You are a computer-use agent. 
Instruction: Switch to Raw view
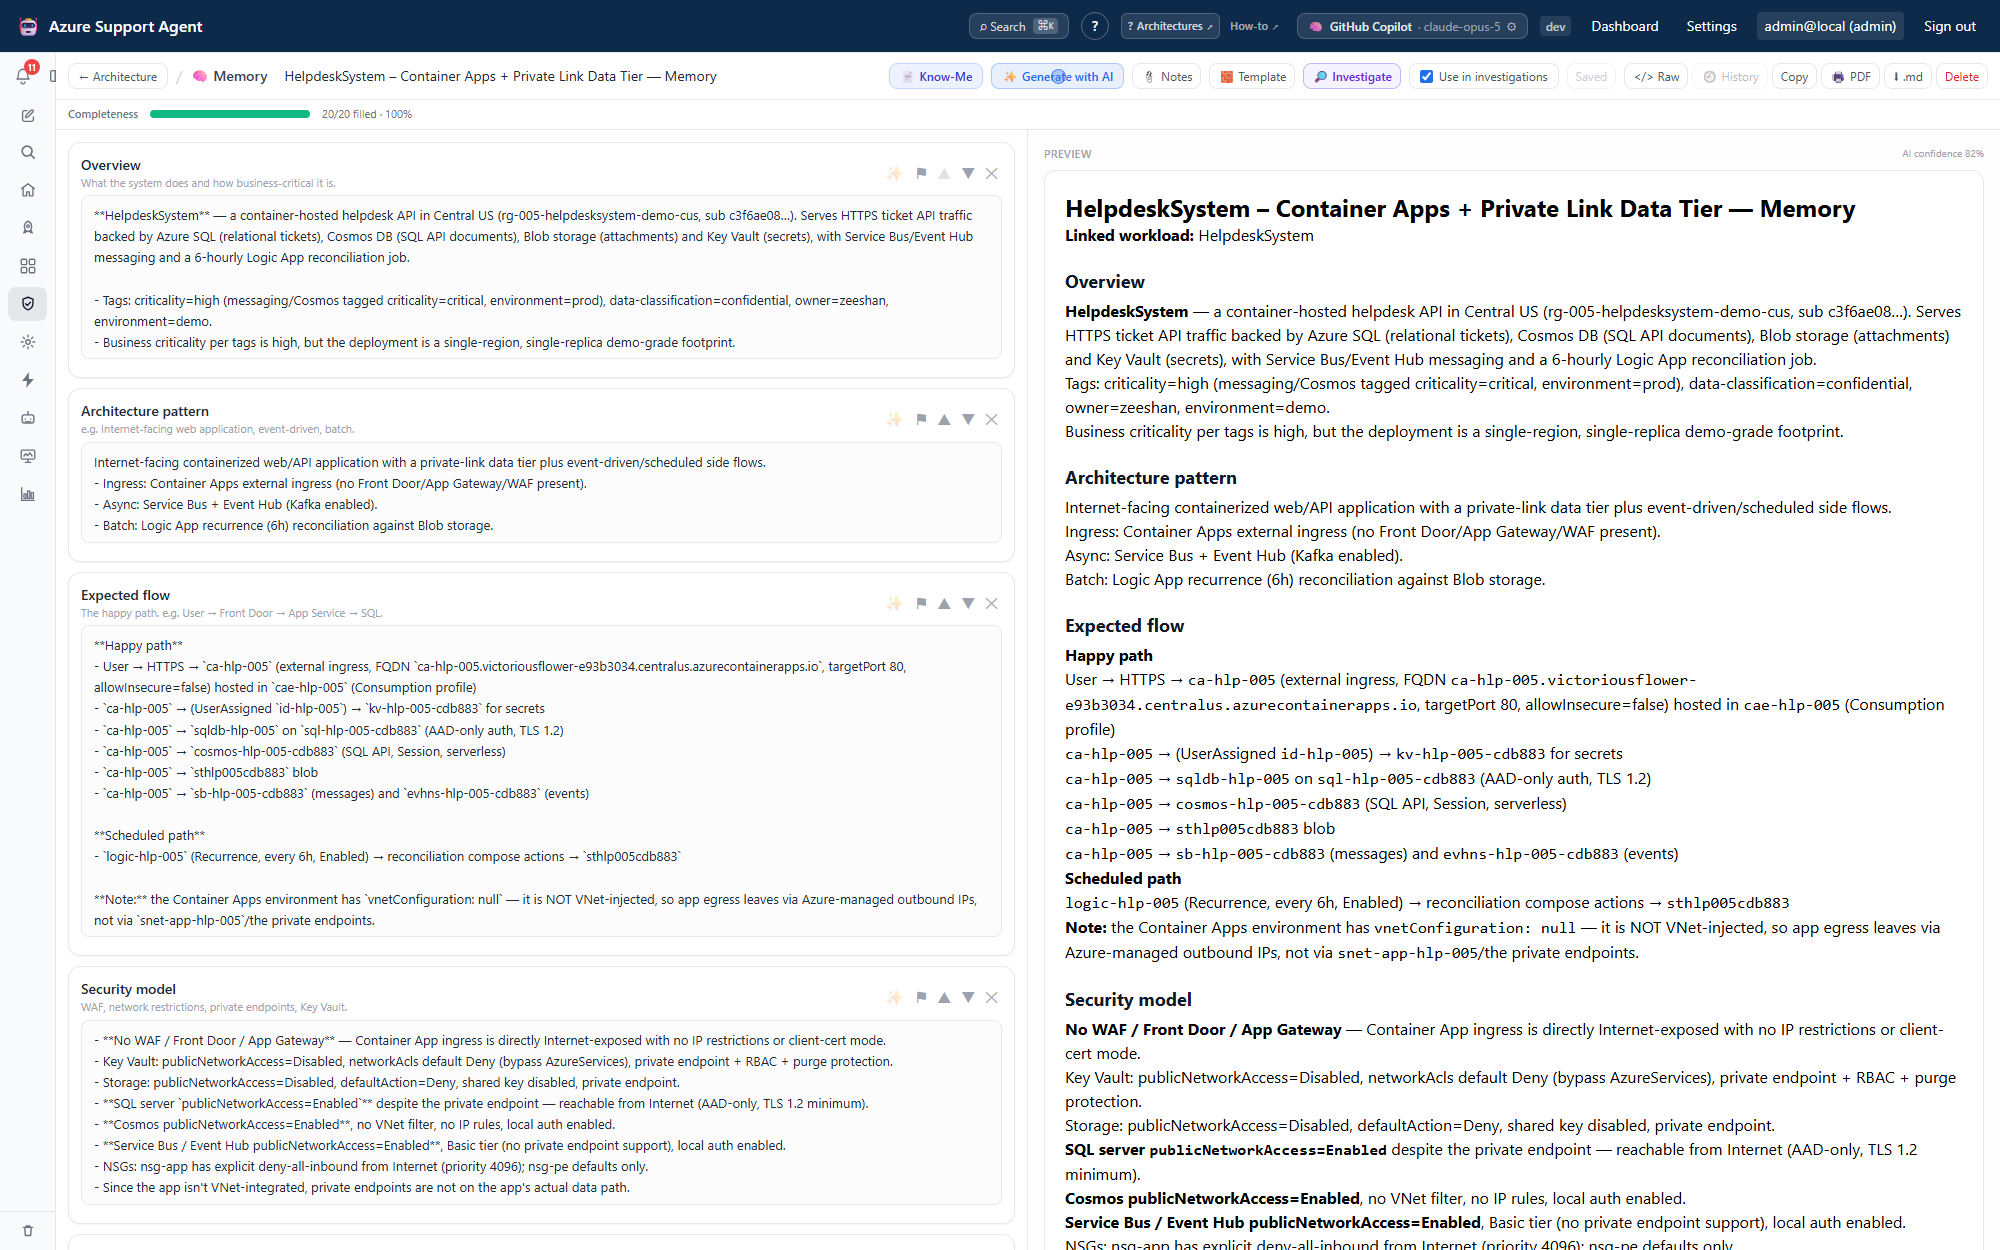coord(1656,77)
